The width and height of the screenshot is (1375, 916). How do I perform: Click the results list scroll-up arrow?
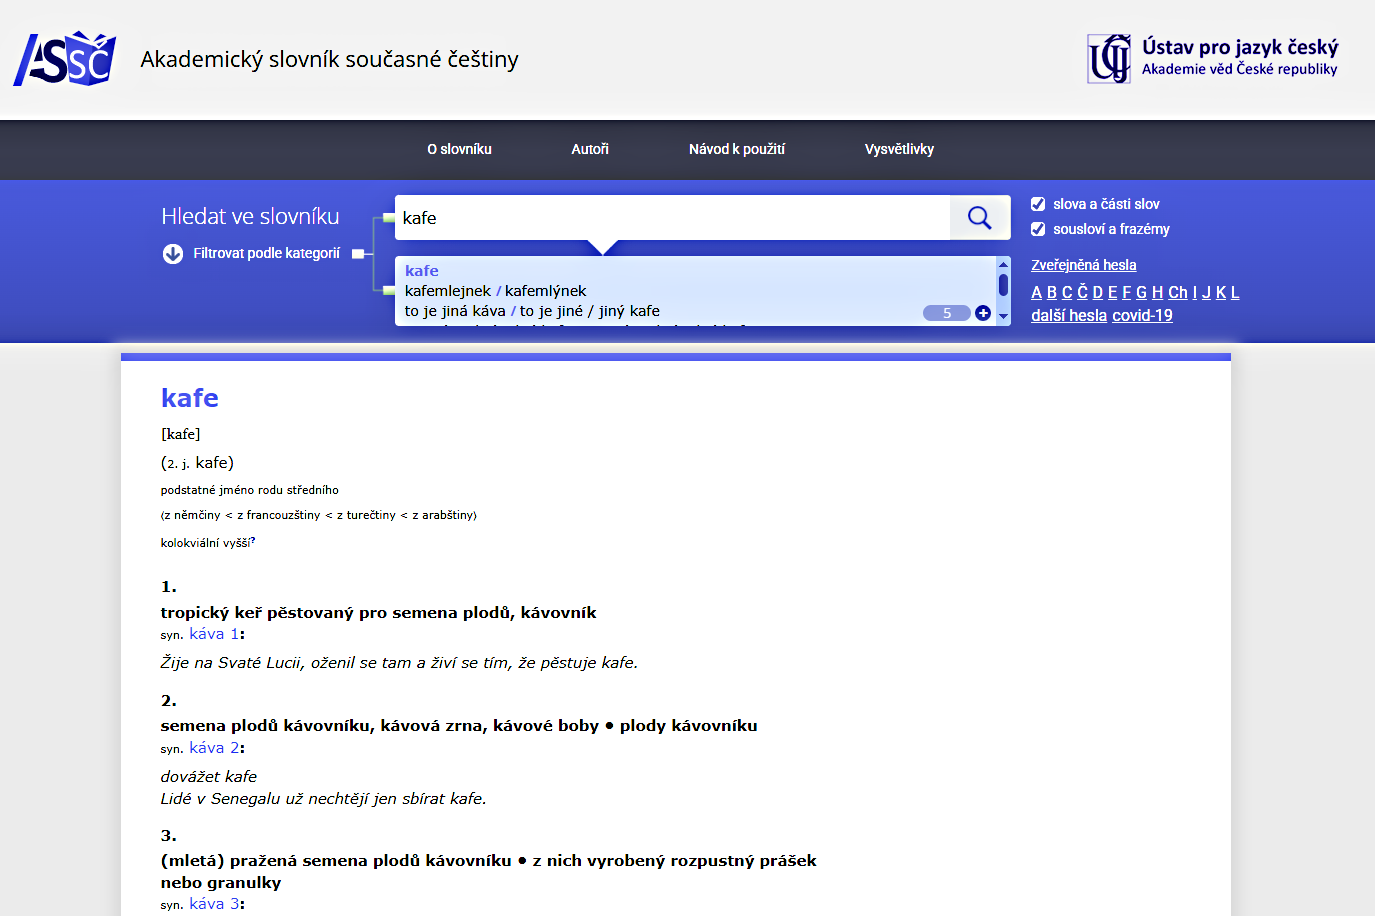click(x=1003, y=265)
